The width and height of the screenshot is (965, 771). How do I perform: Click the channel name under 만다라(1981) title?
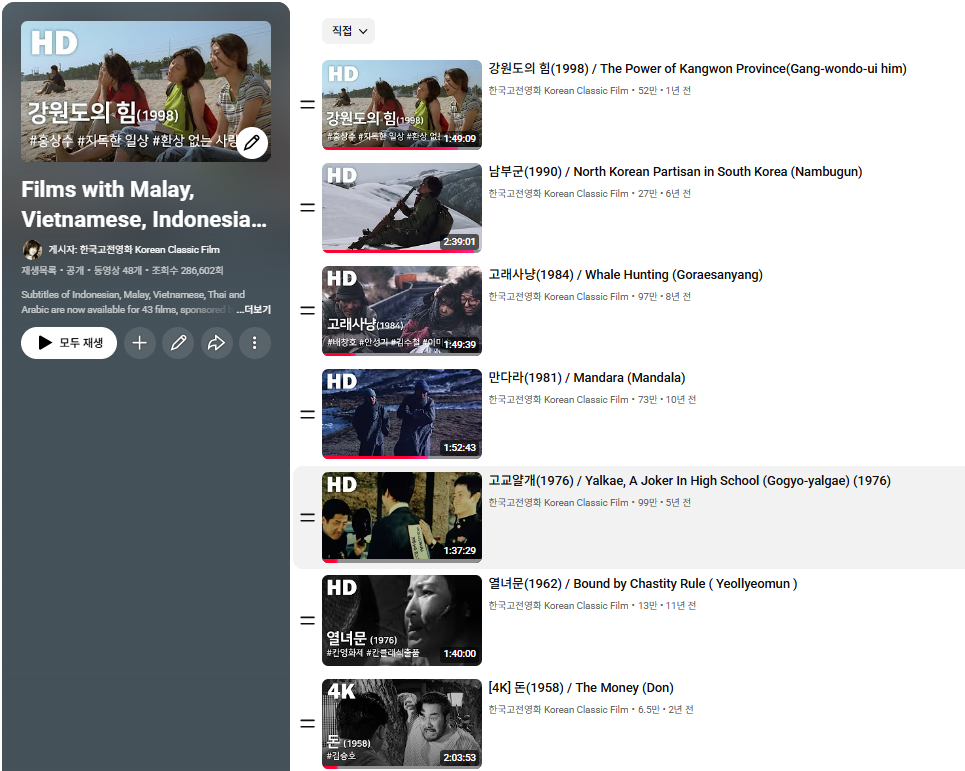pos(558,400)
